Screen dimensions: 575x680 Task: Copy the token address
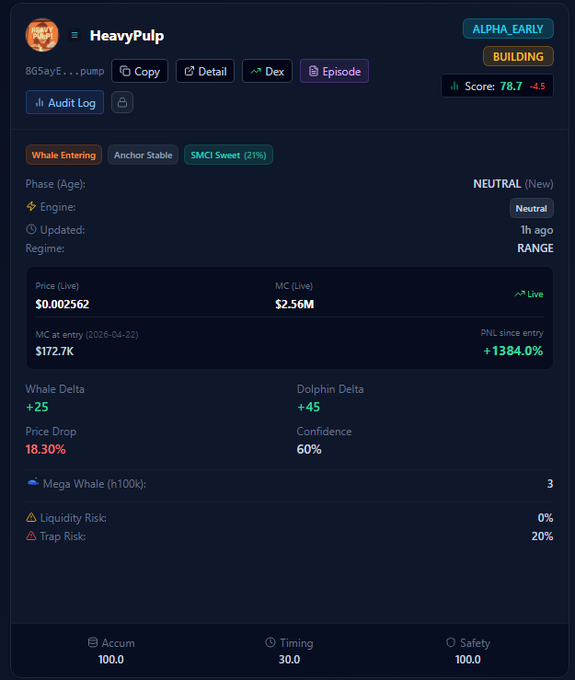[140, 71]
